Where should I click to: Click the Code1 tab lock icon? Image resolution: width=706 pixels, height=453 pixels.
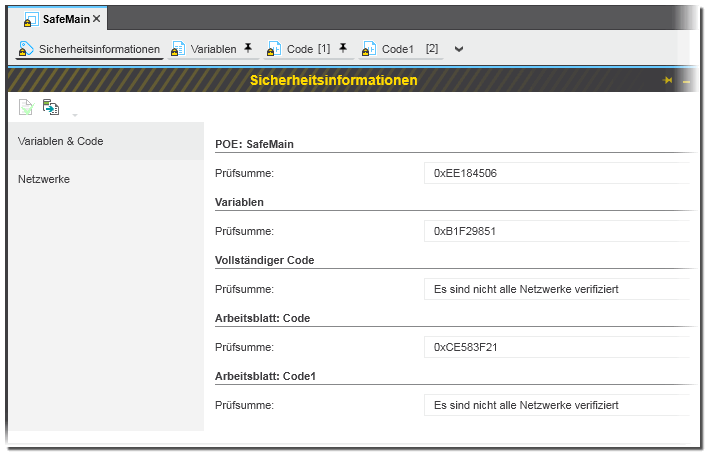click(x=369, y=49)
